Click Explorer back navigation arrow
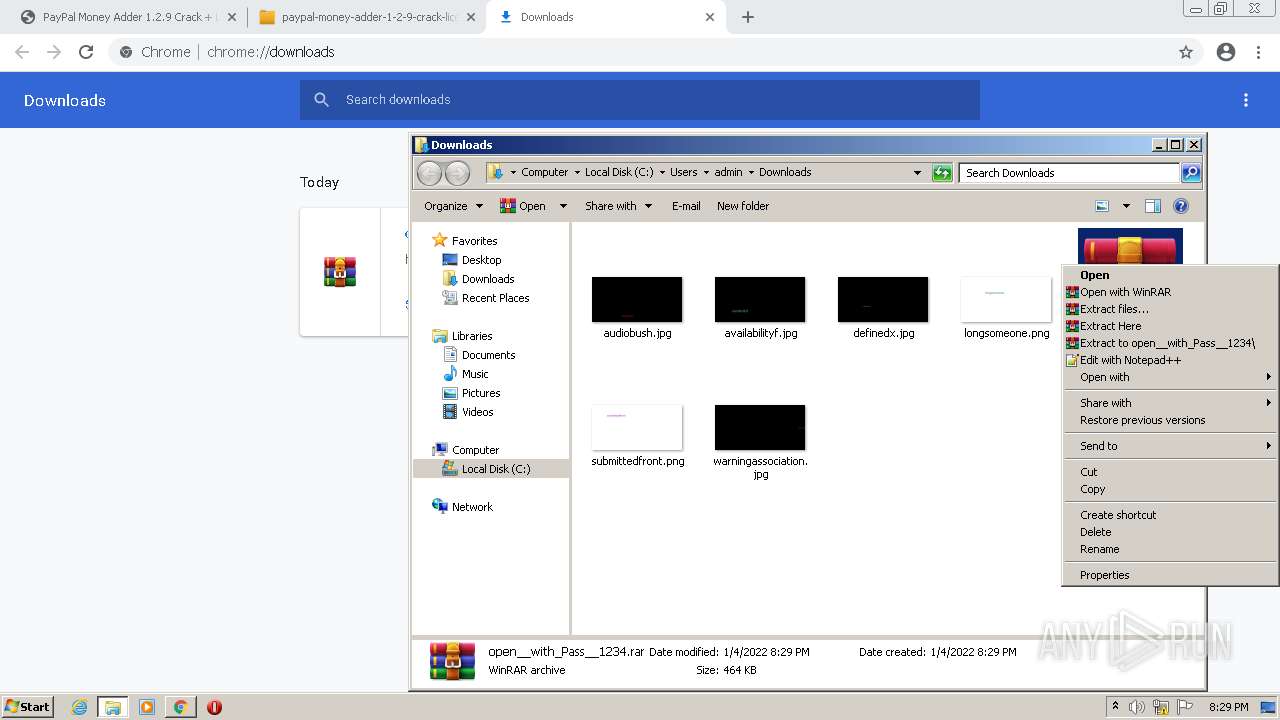This screenshot has height=720, width=1280. (429, 172)
